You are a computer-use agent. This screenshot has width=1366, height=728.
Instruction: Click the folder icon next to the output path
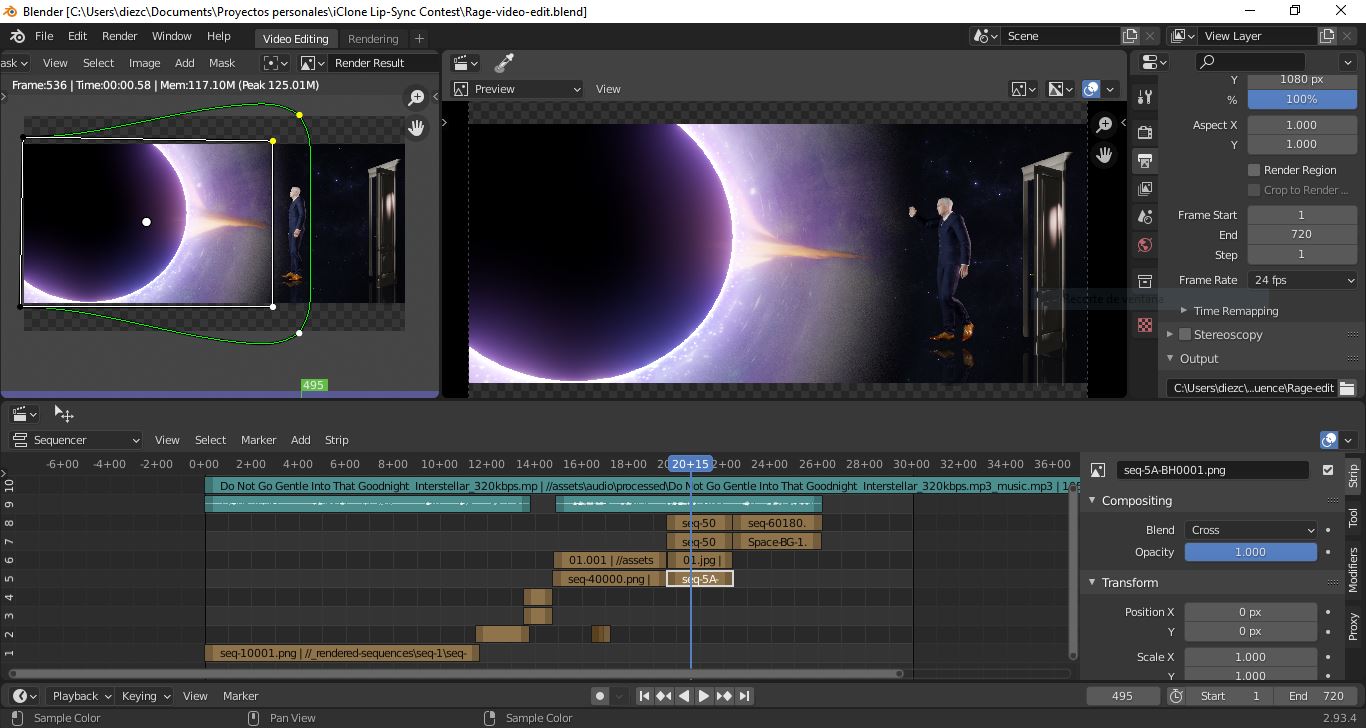tap(1346, 388)
